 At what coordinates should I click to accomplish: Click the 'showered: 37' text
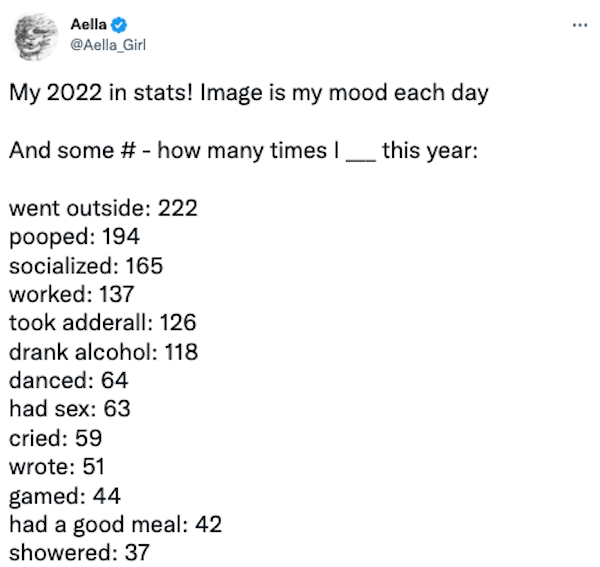click(79, 553)
